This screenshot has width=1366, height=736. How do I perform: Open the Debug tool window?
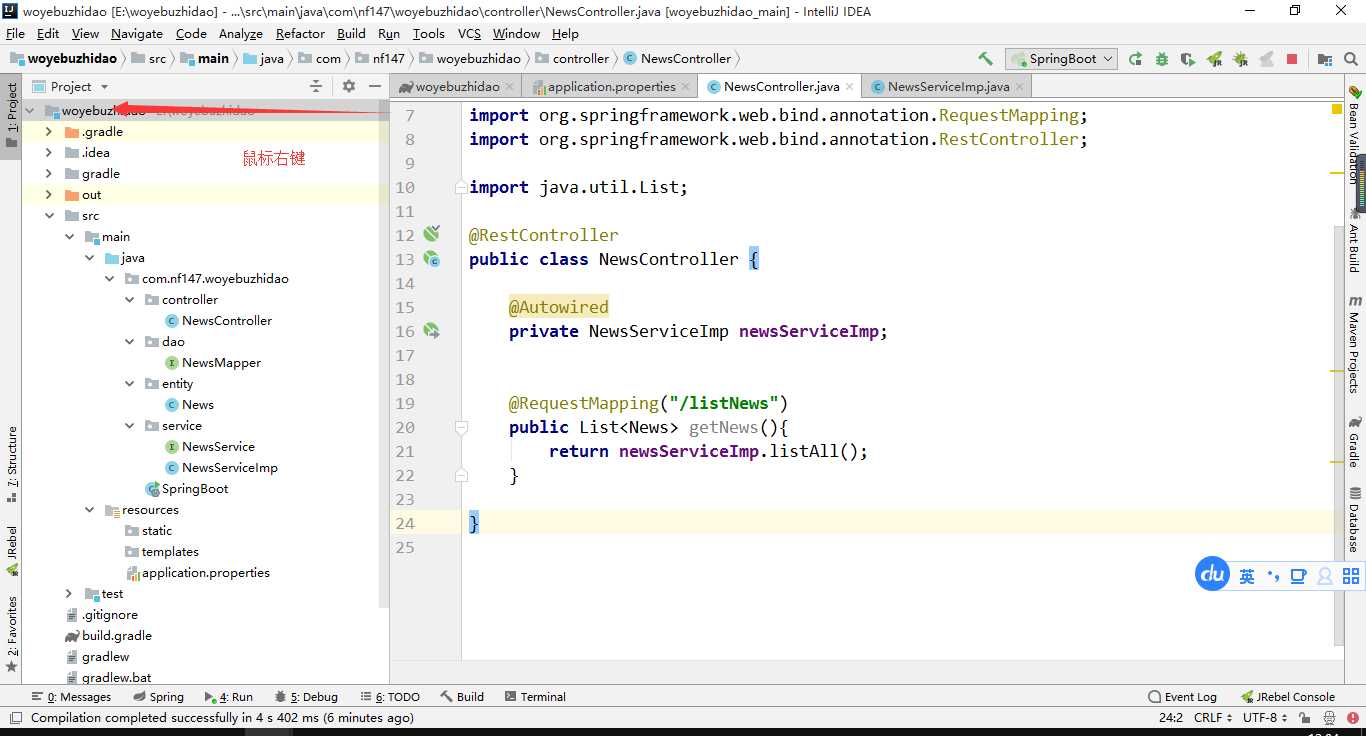(307, 697)
